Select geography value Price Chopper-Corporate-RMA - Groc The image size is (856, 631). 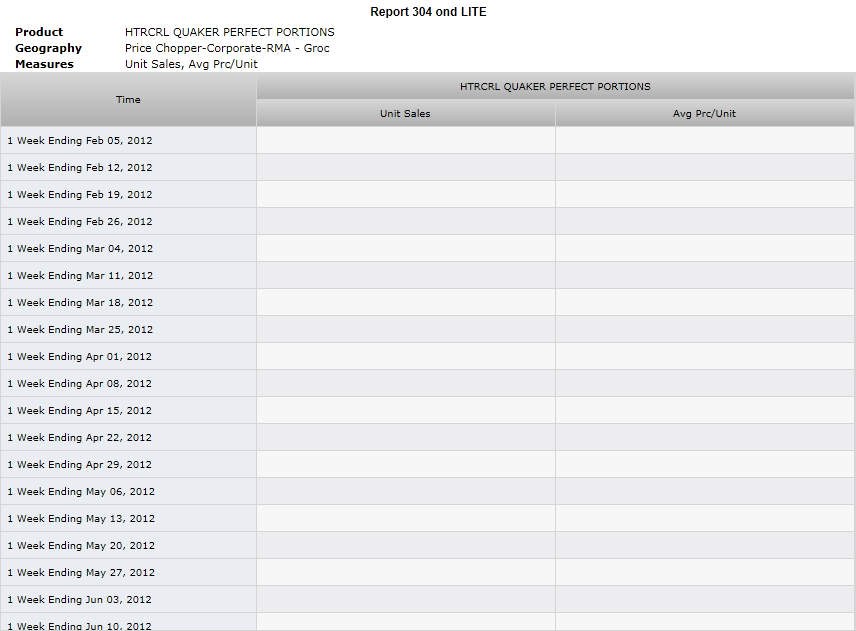227,48
